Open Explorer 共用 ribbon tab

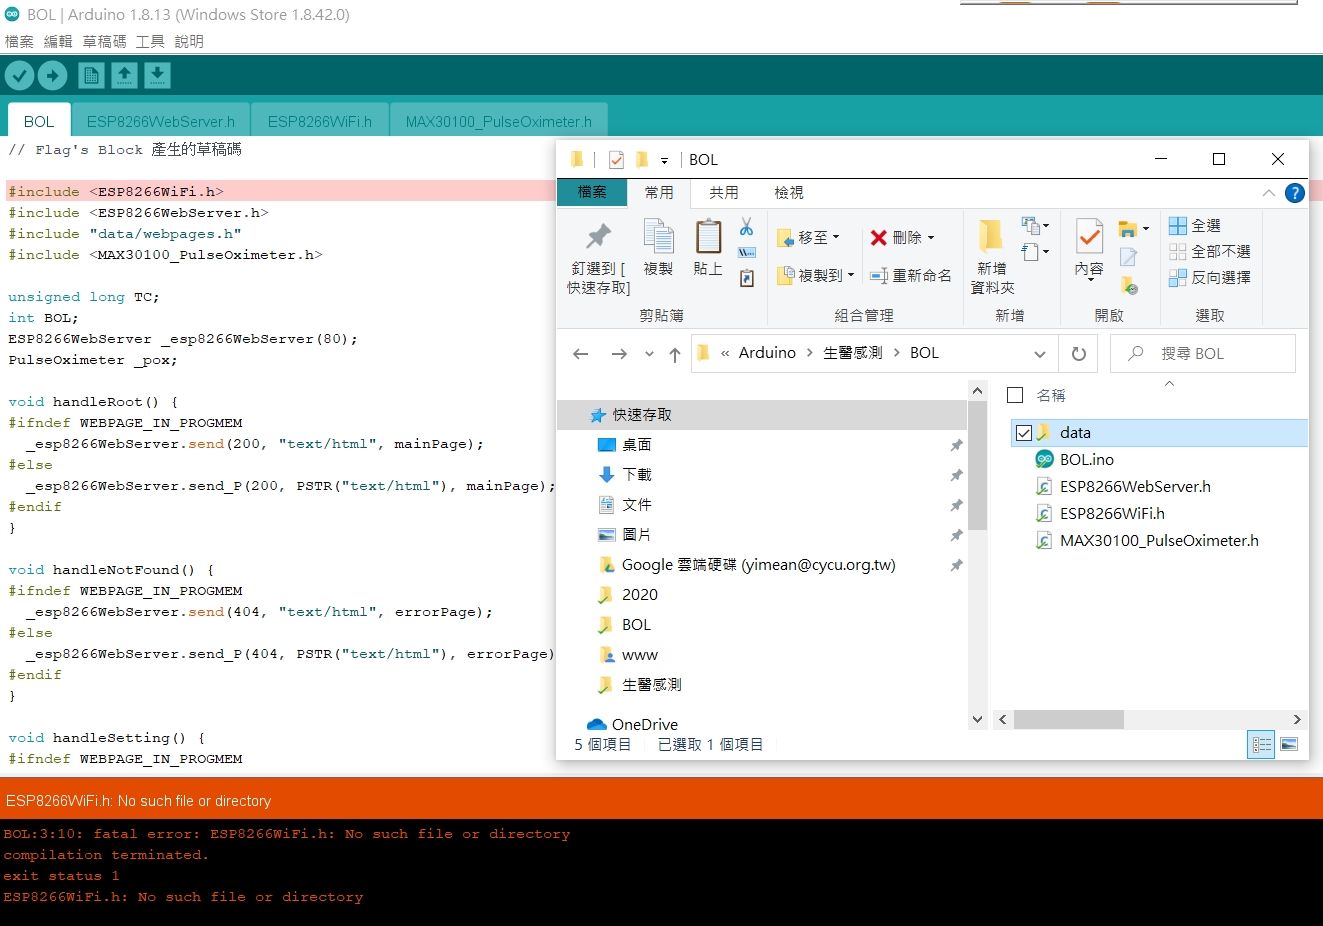pyautogui.click(x=724, y=193)
